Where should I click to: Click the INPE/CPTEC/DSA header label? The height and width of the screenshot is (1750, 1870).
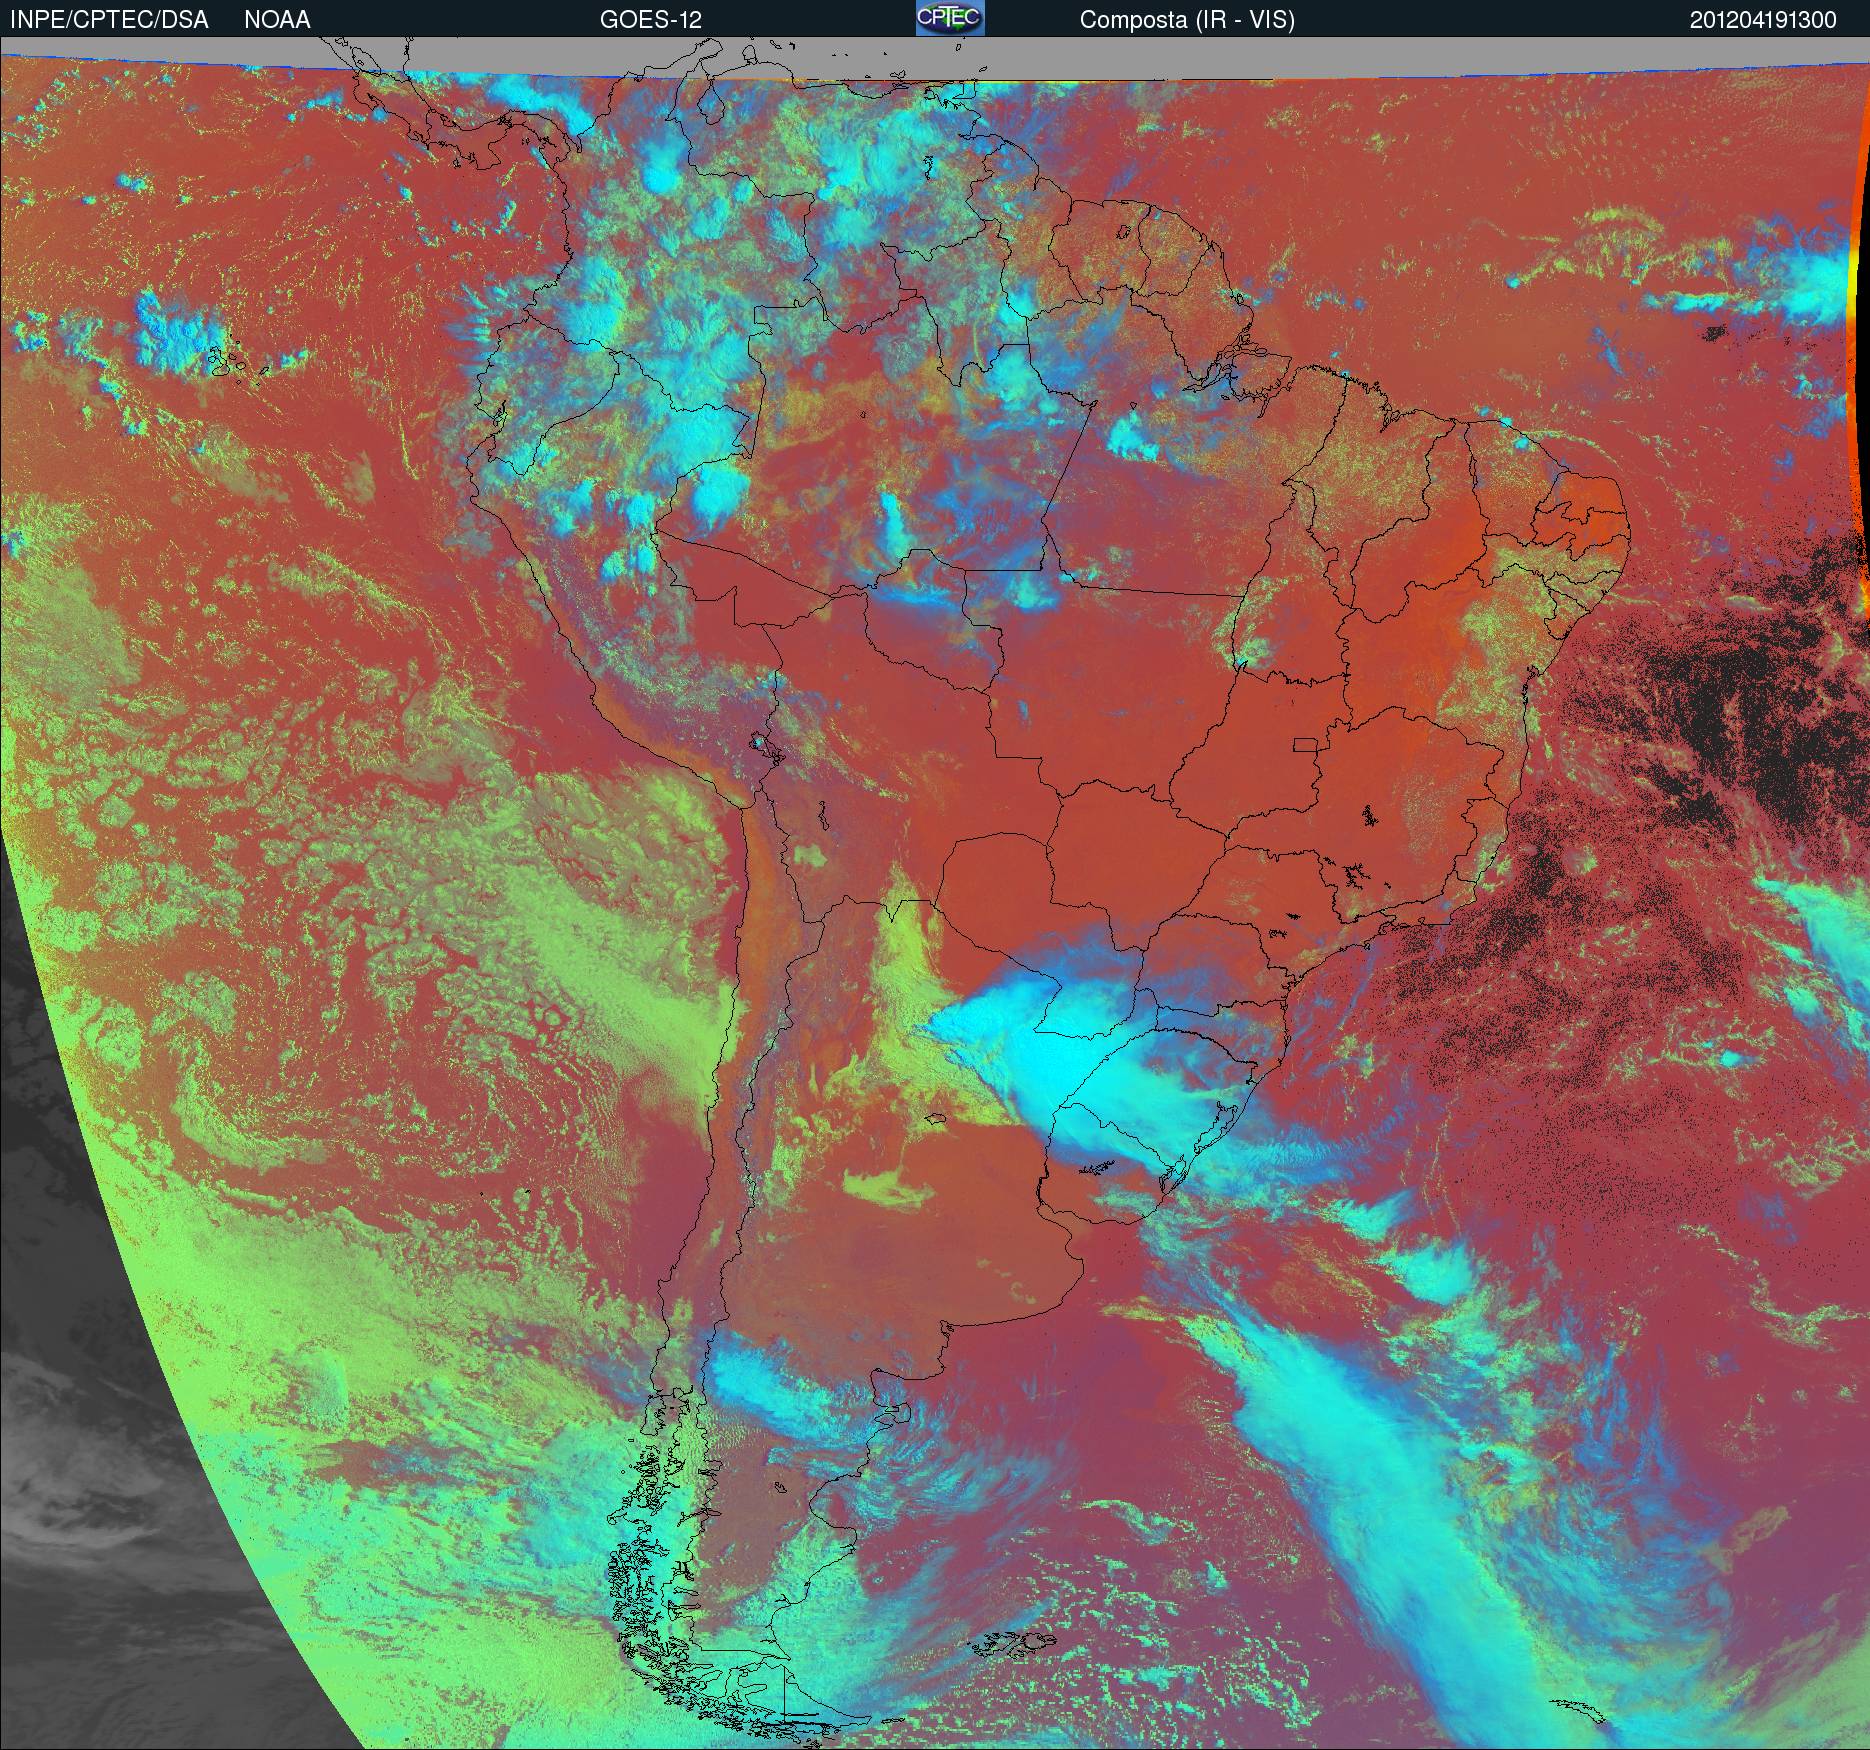tap(109, 20)
